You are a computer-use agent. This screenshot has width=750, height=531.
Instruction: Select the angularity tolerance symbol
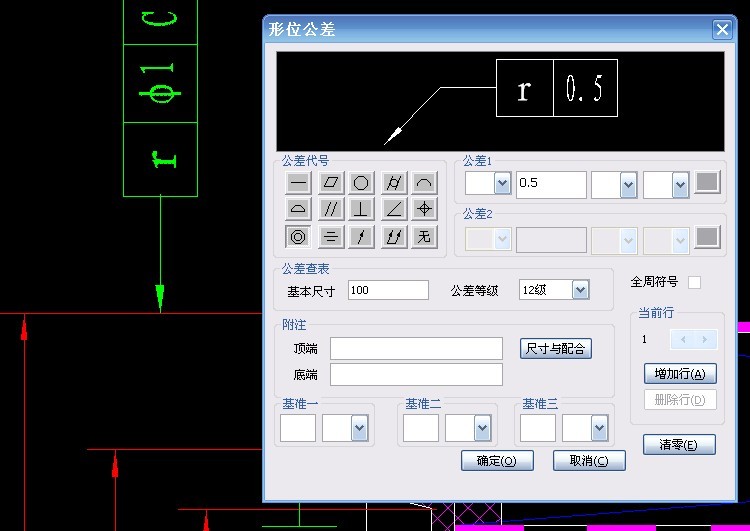(393, 209)
